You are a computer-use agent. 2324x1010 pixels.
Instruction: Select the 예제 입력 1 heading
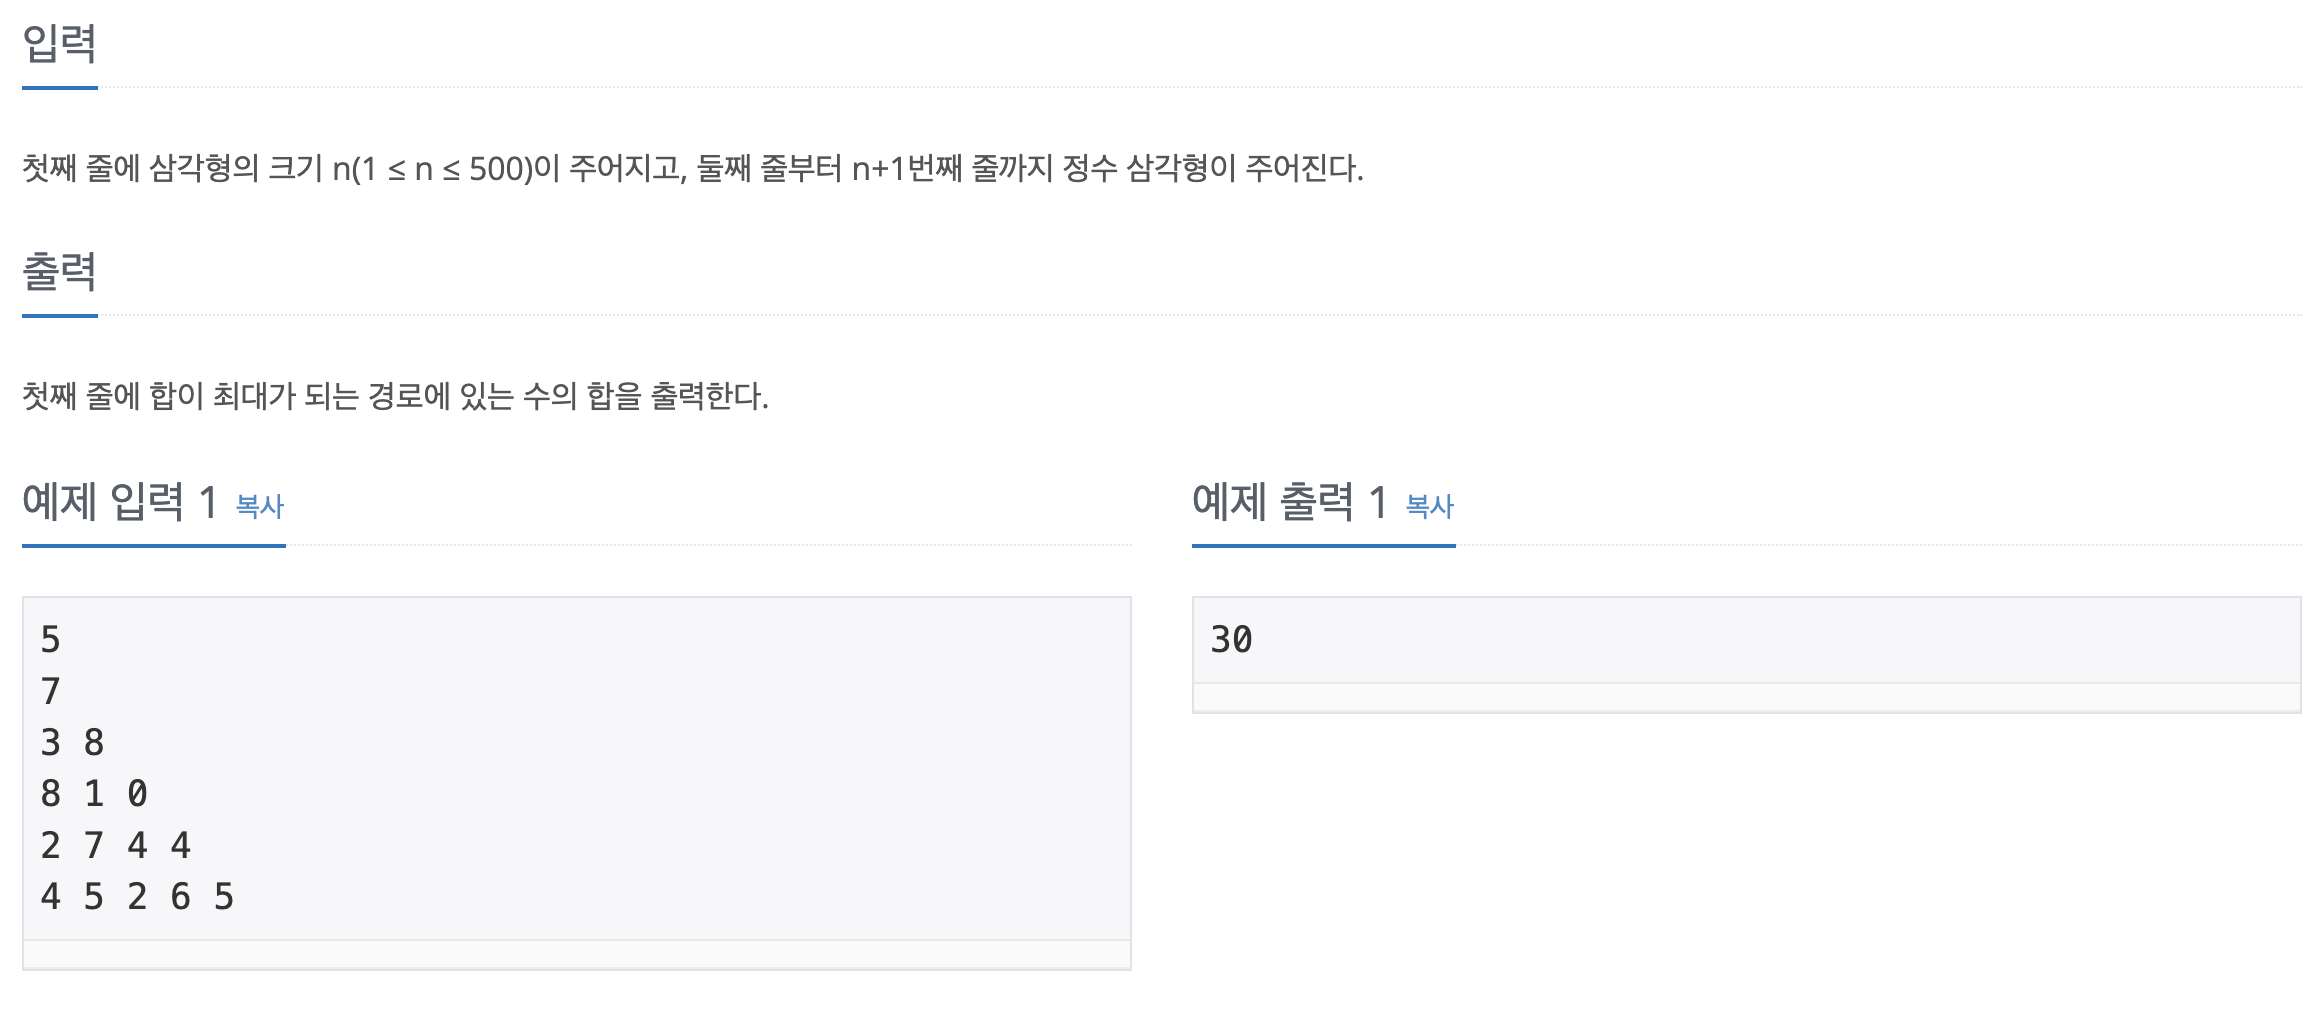point(120,502)
